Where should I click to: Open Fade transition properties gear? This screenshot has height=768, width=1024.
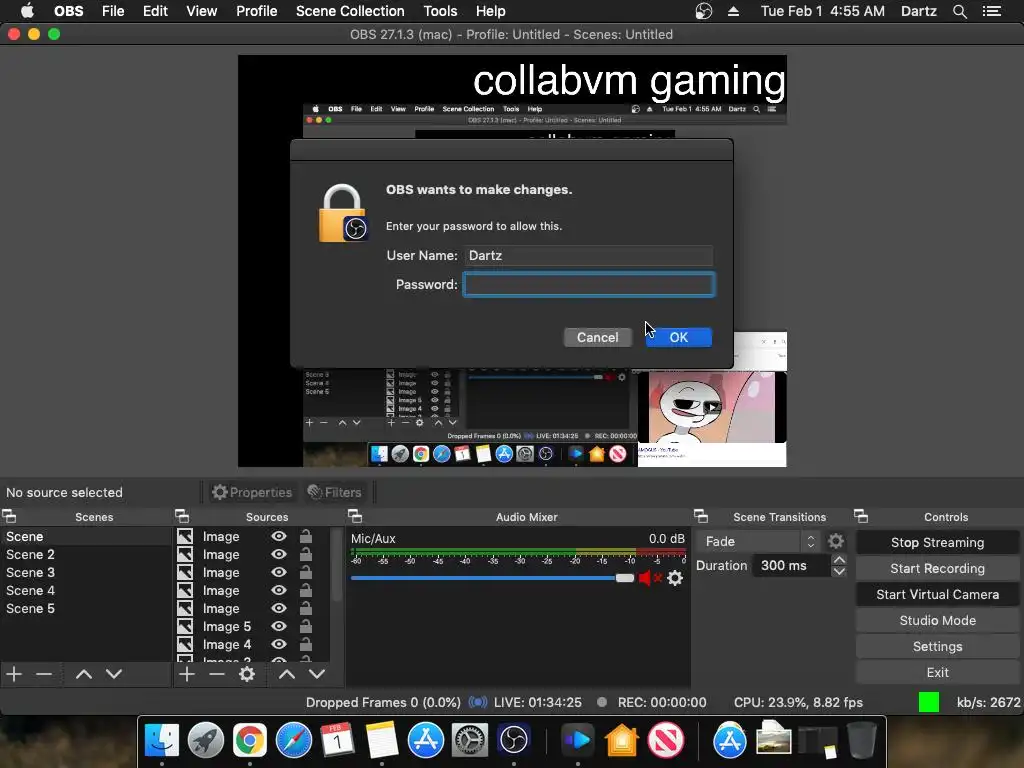[836, 541]
